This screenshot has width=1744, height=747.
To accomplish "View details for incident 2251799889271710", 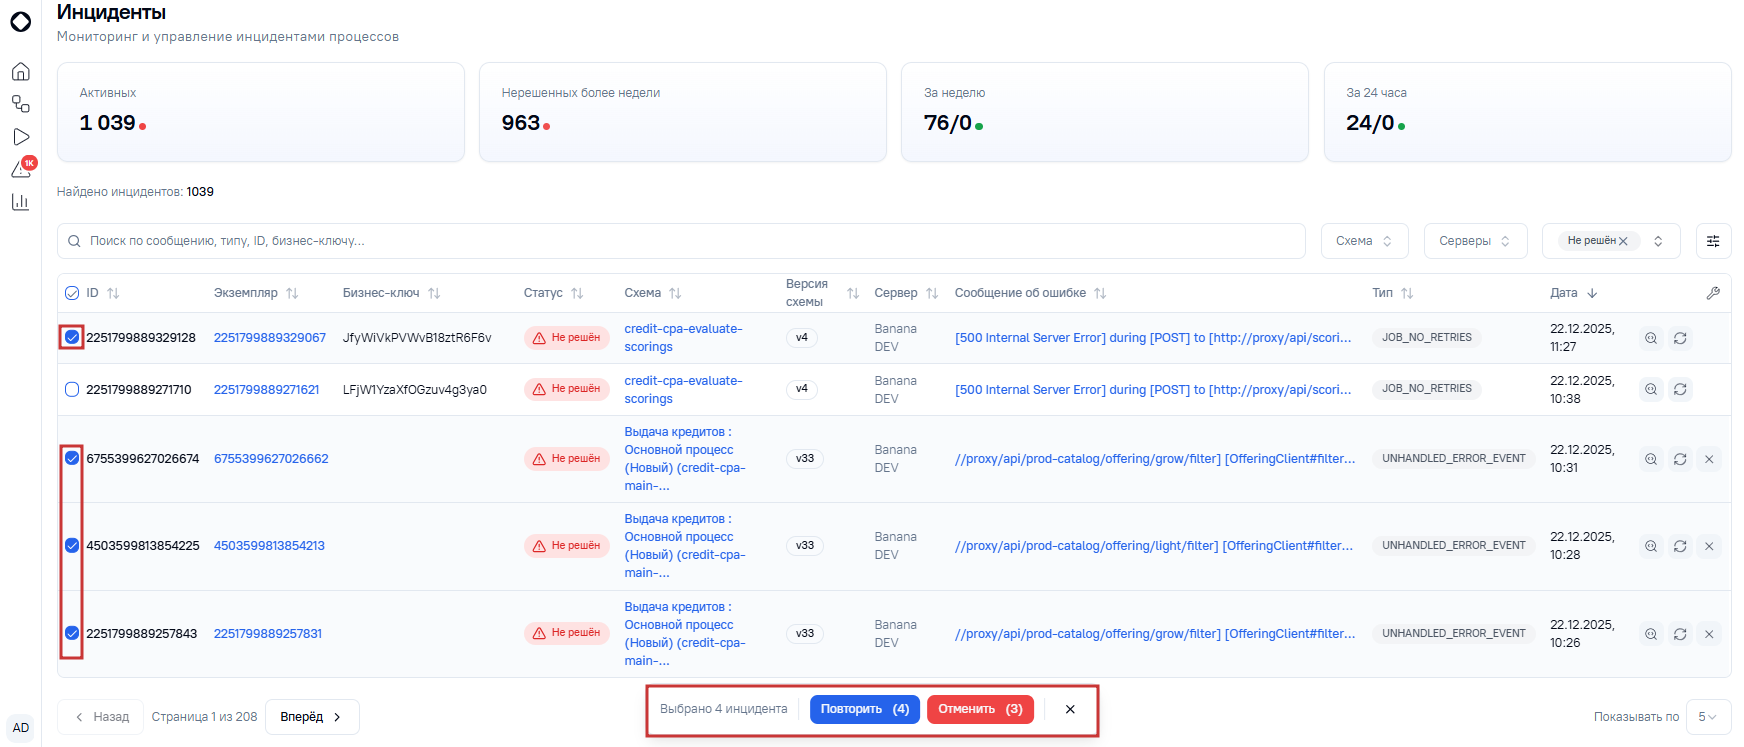I will pyautogui.click(x=1651, y=389).
